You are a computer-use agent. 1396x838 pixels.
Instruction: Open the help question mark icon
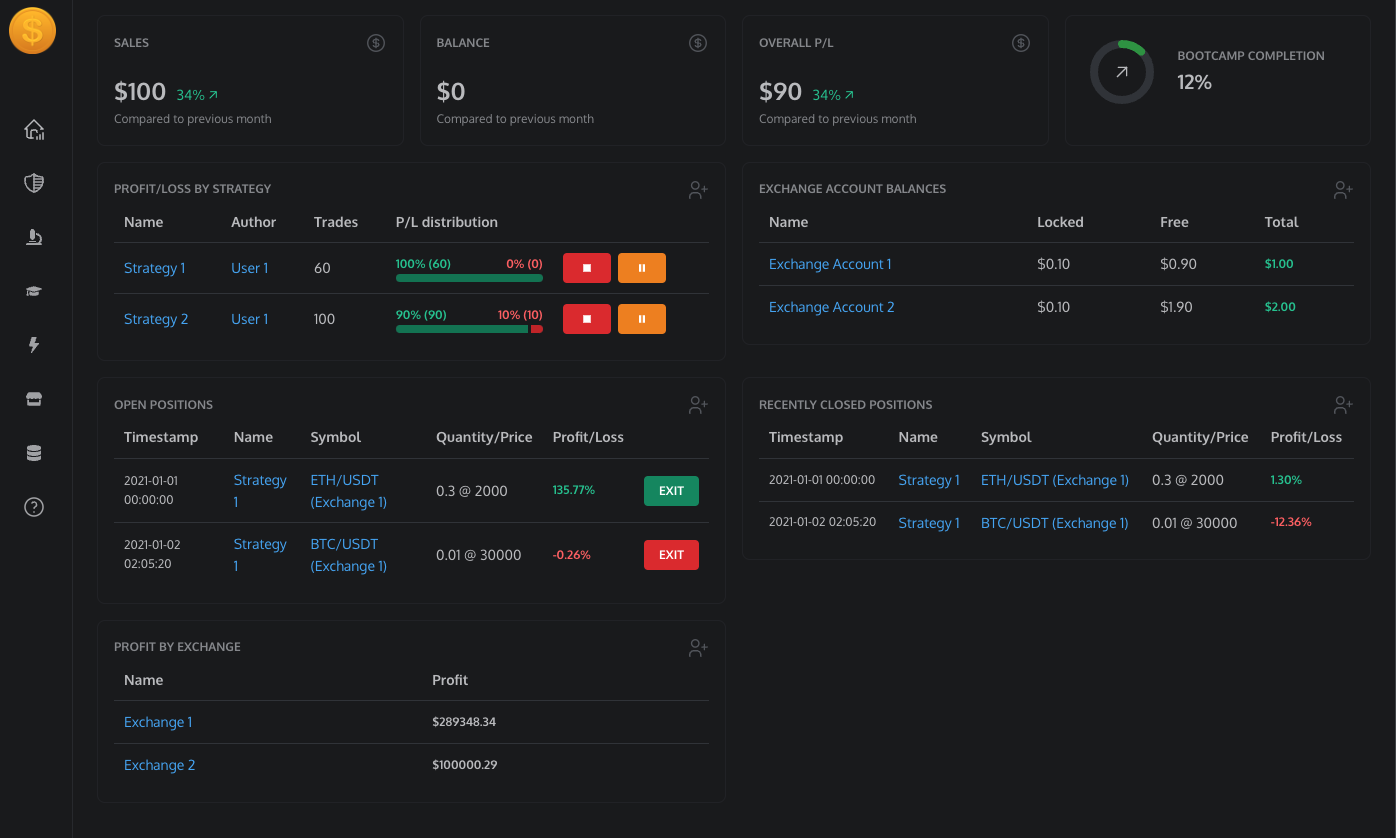pos(34,507)
